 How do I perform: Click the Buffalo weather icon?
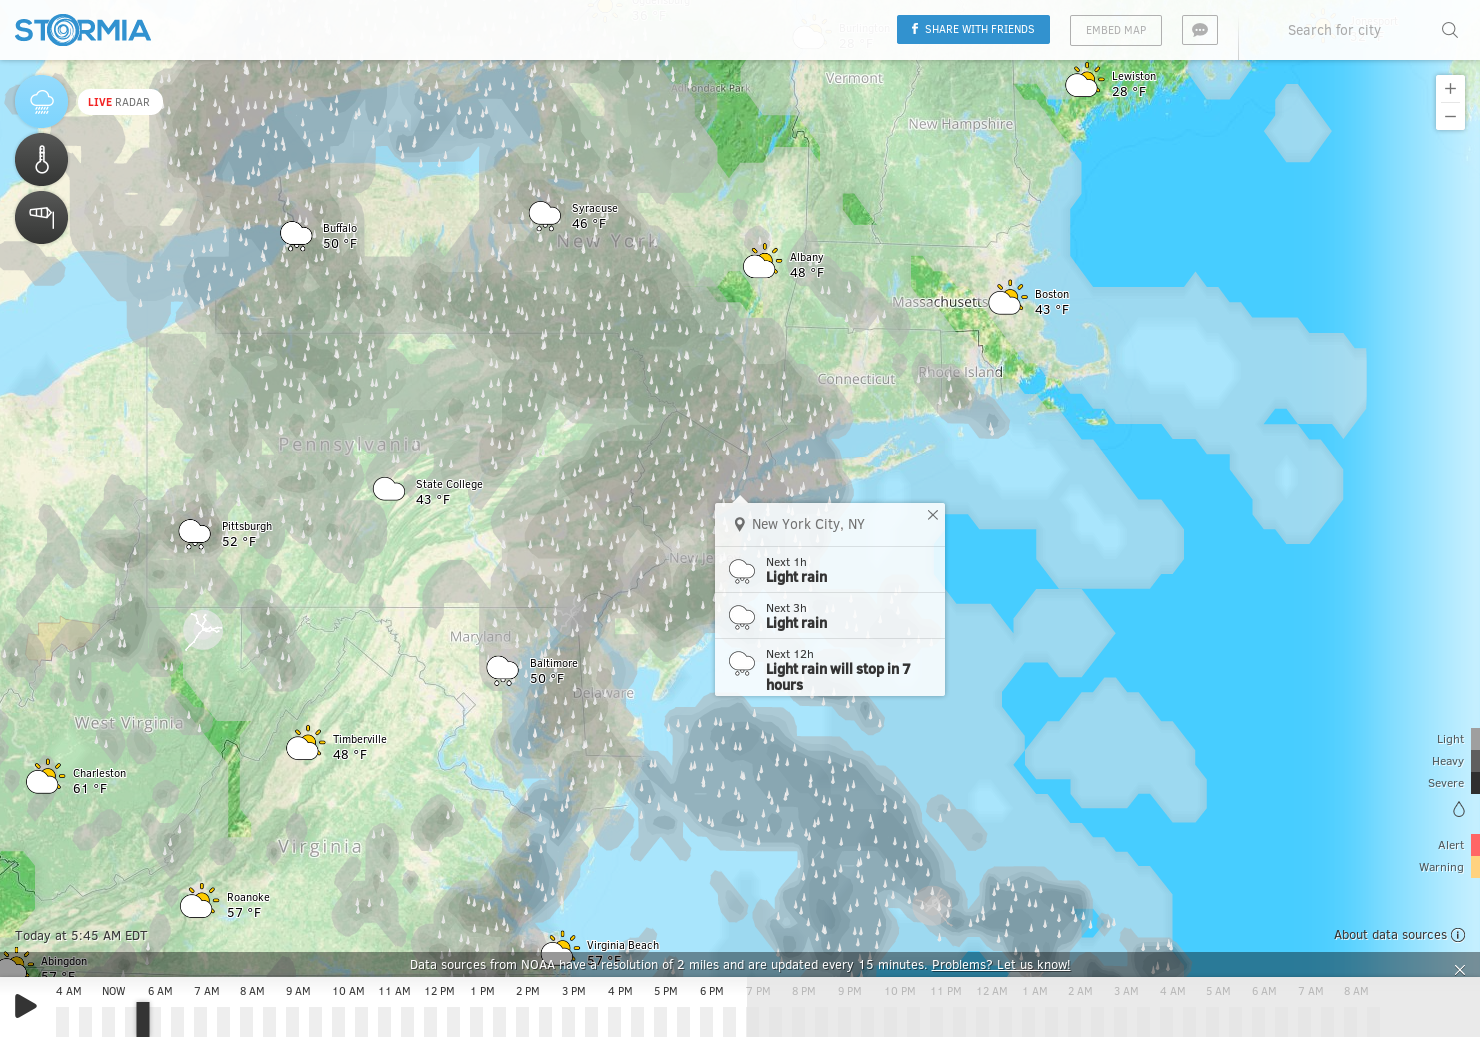tap(296, 236)
